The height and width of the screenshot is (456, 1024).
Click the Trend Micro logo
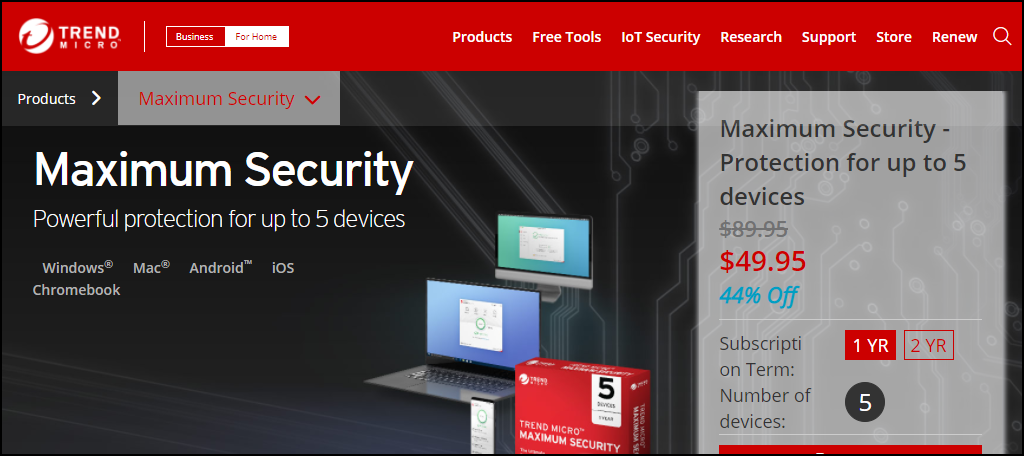(69, 37)
